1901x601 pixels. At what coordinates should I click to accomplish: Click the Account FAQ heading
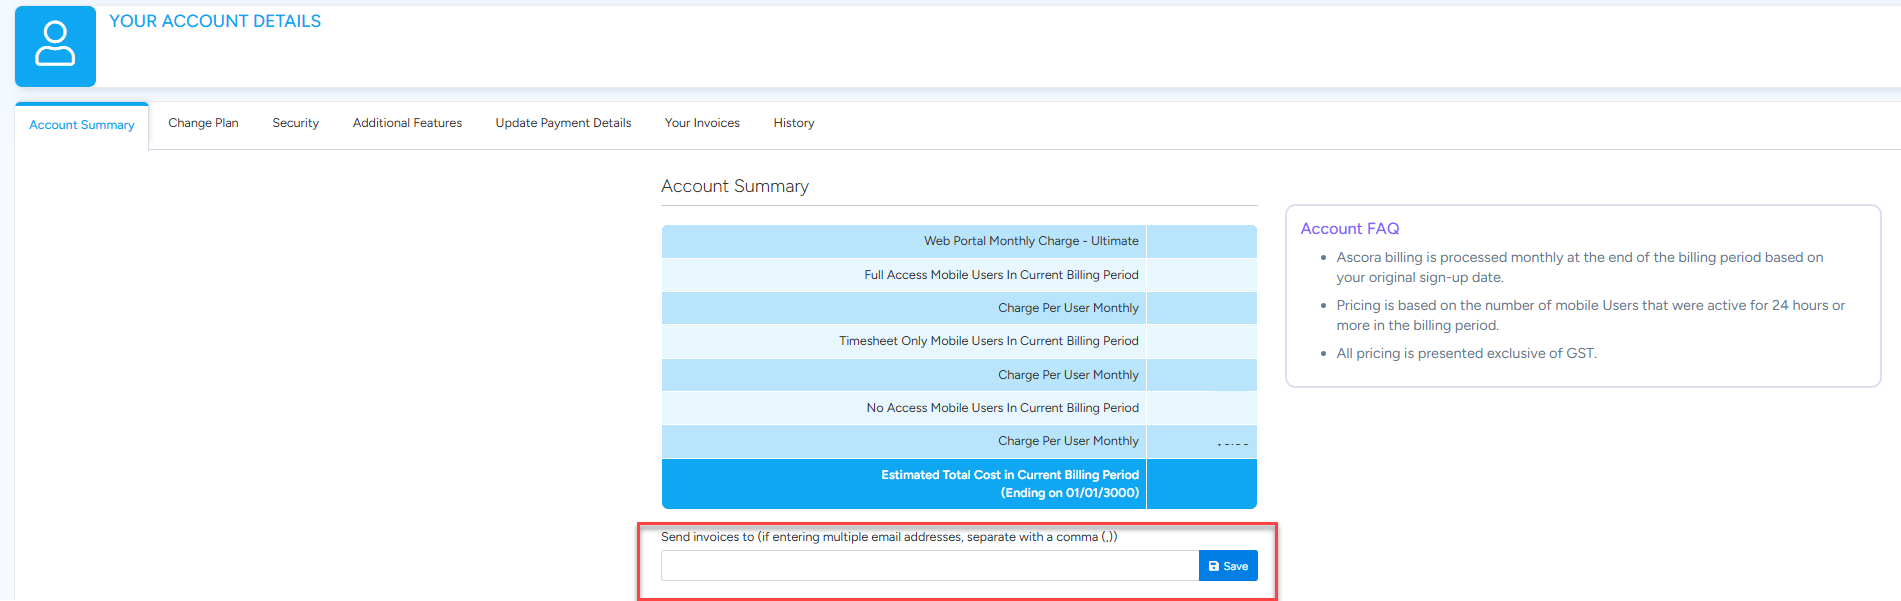1350,229
